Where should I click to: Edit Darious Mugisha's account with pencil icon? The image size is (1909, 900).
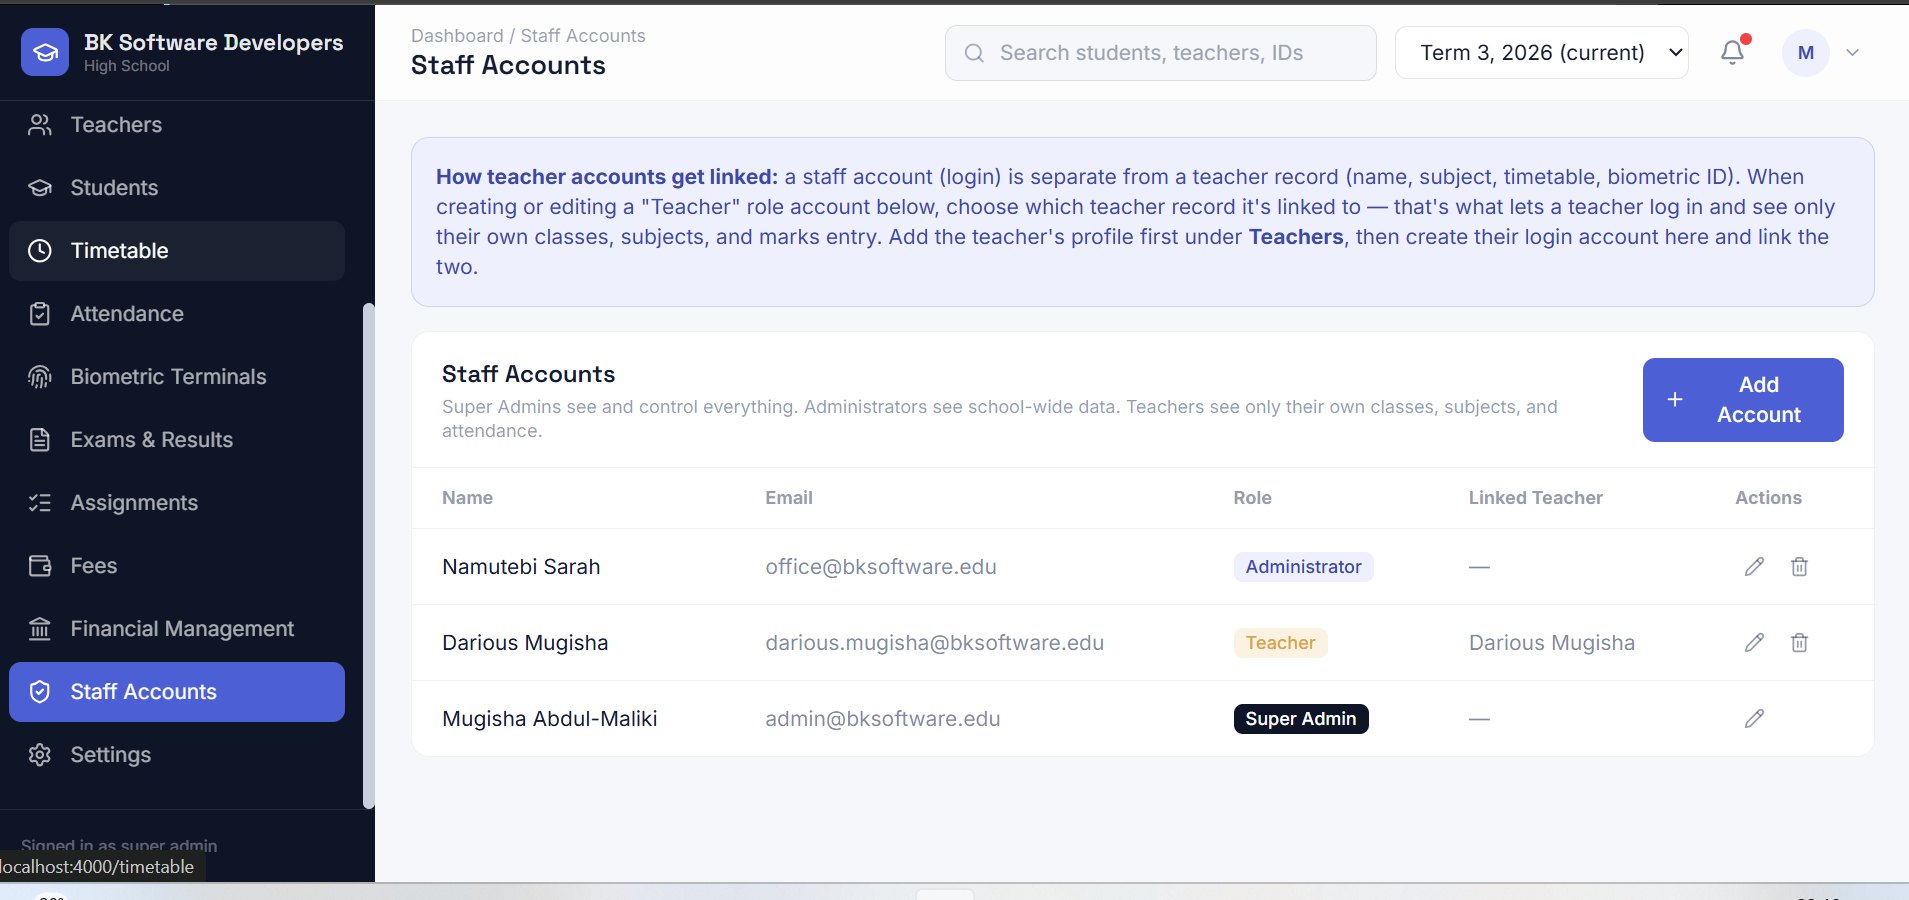[1754, 643]
